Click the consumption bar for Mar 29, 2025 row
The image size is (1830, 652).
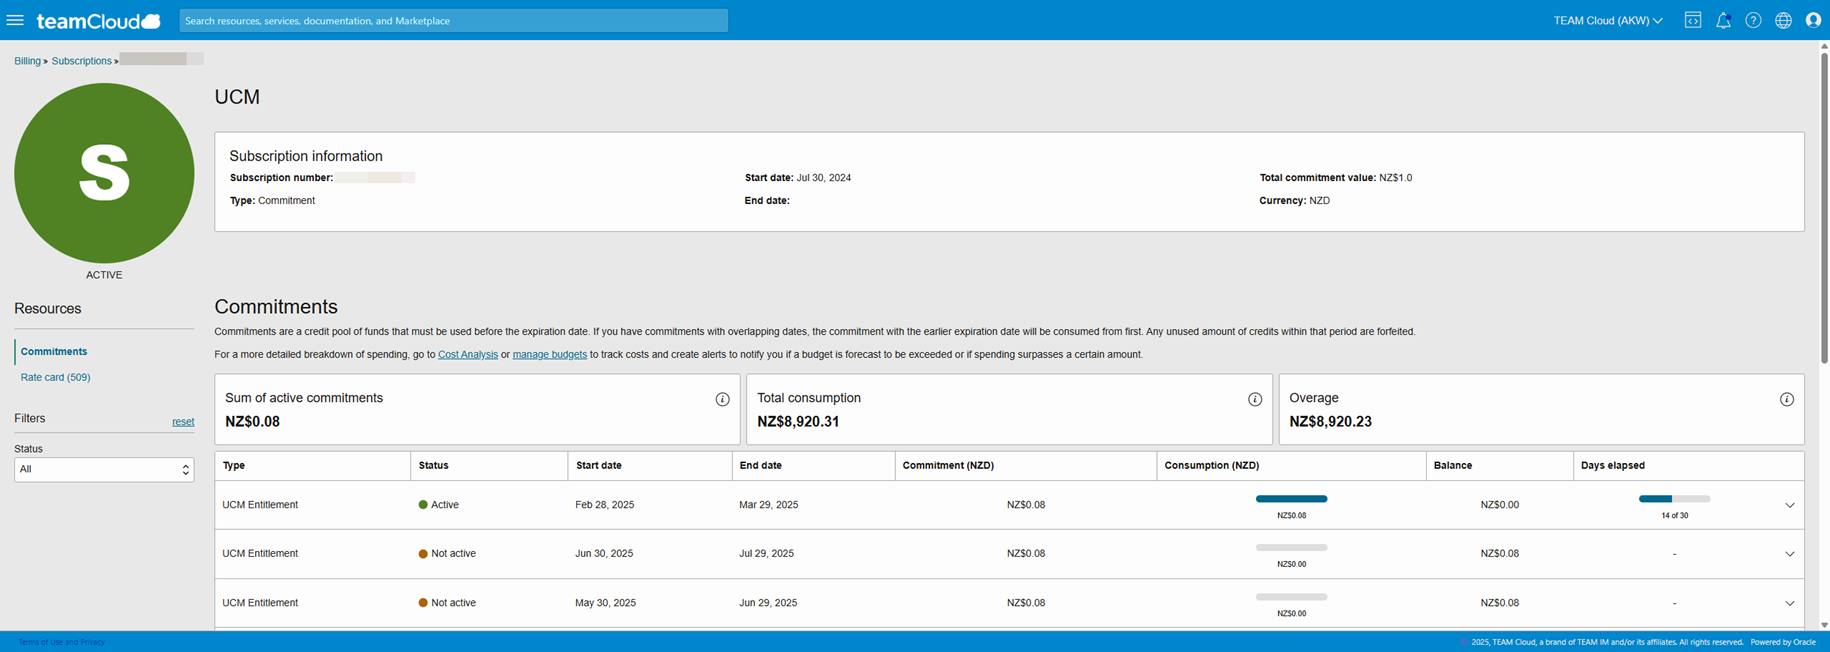[1292, 499]
